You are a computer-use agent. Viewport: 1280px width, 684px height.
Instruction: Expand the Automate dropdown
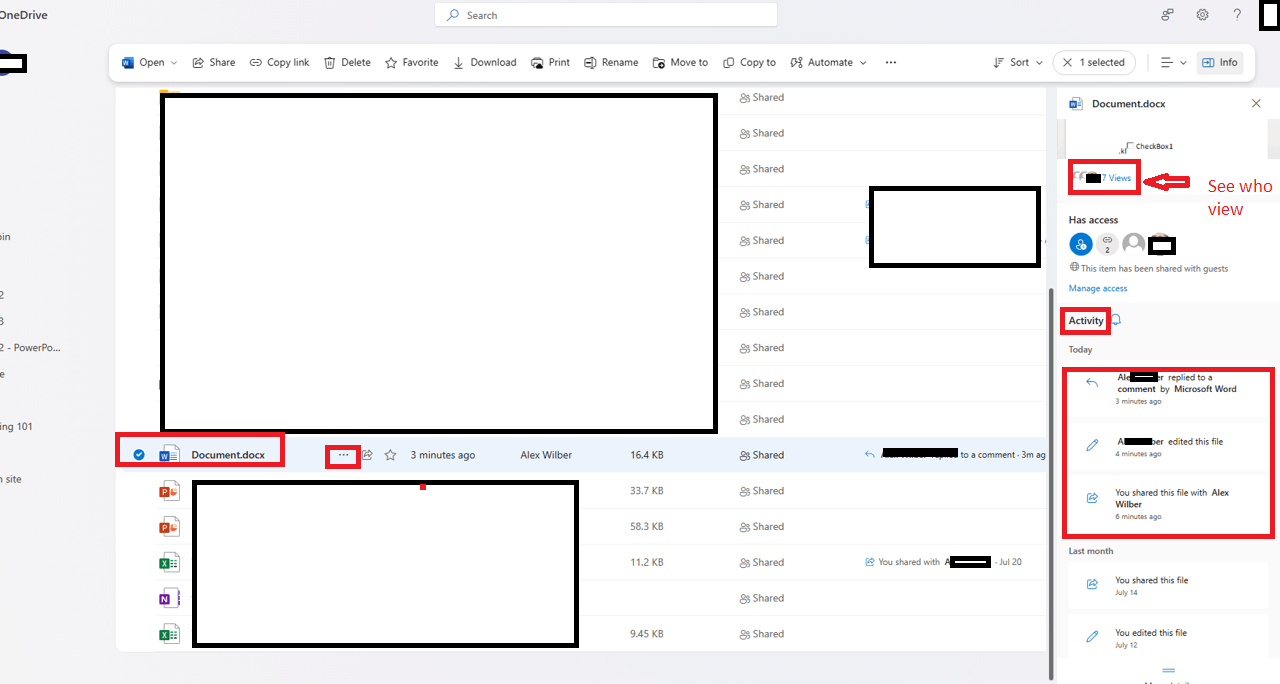pyautogui.click(x=828, y=62)
